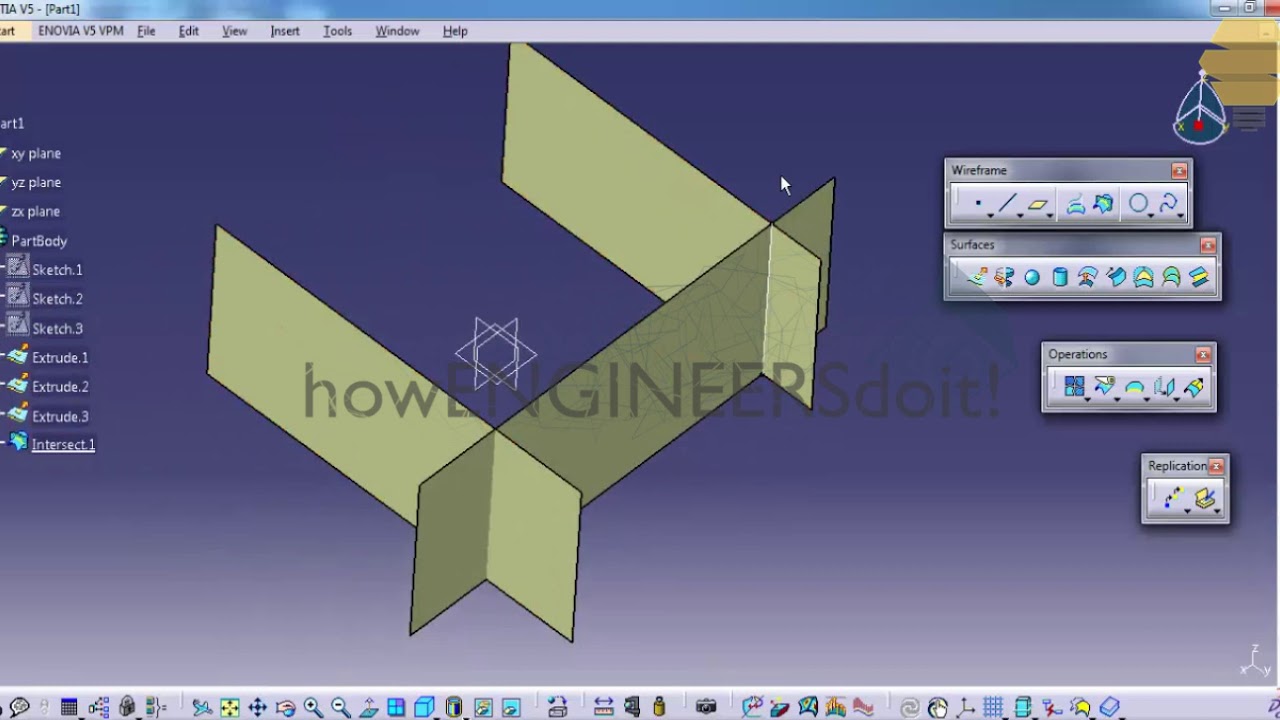Click the Swap visible space icon
The height and width of the screenshot is (720, 1280).
511,708
